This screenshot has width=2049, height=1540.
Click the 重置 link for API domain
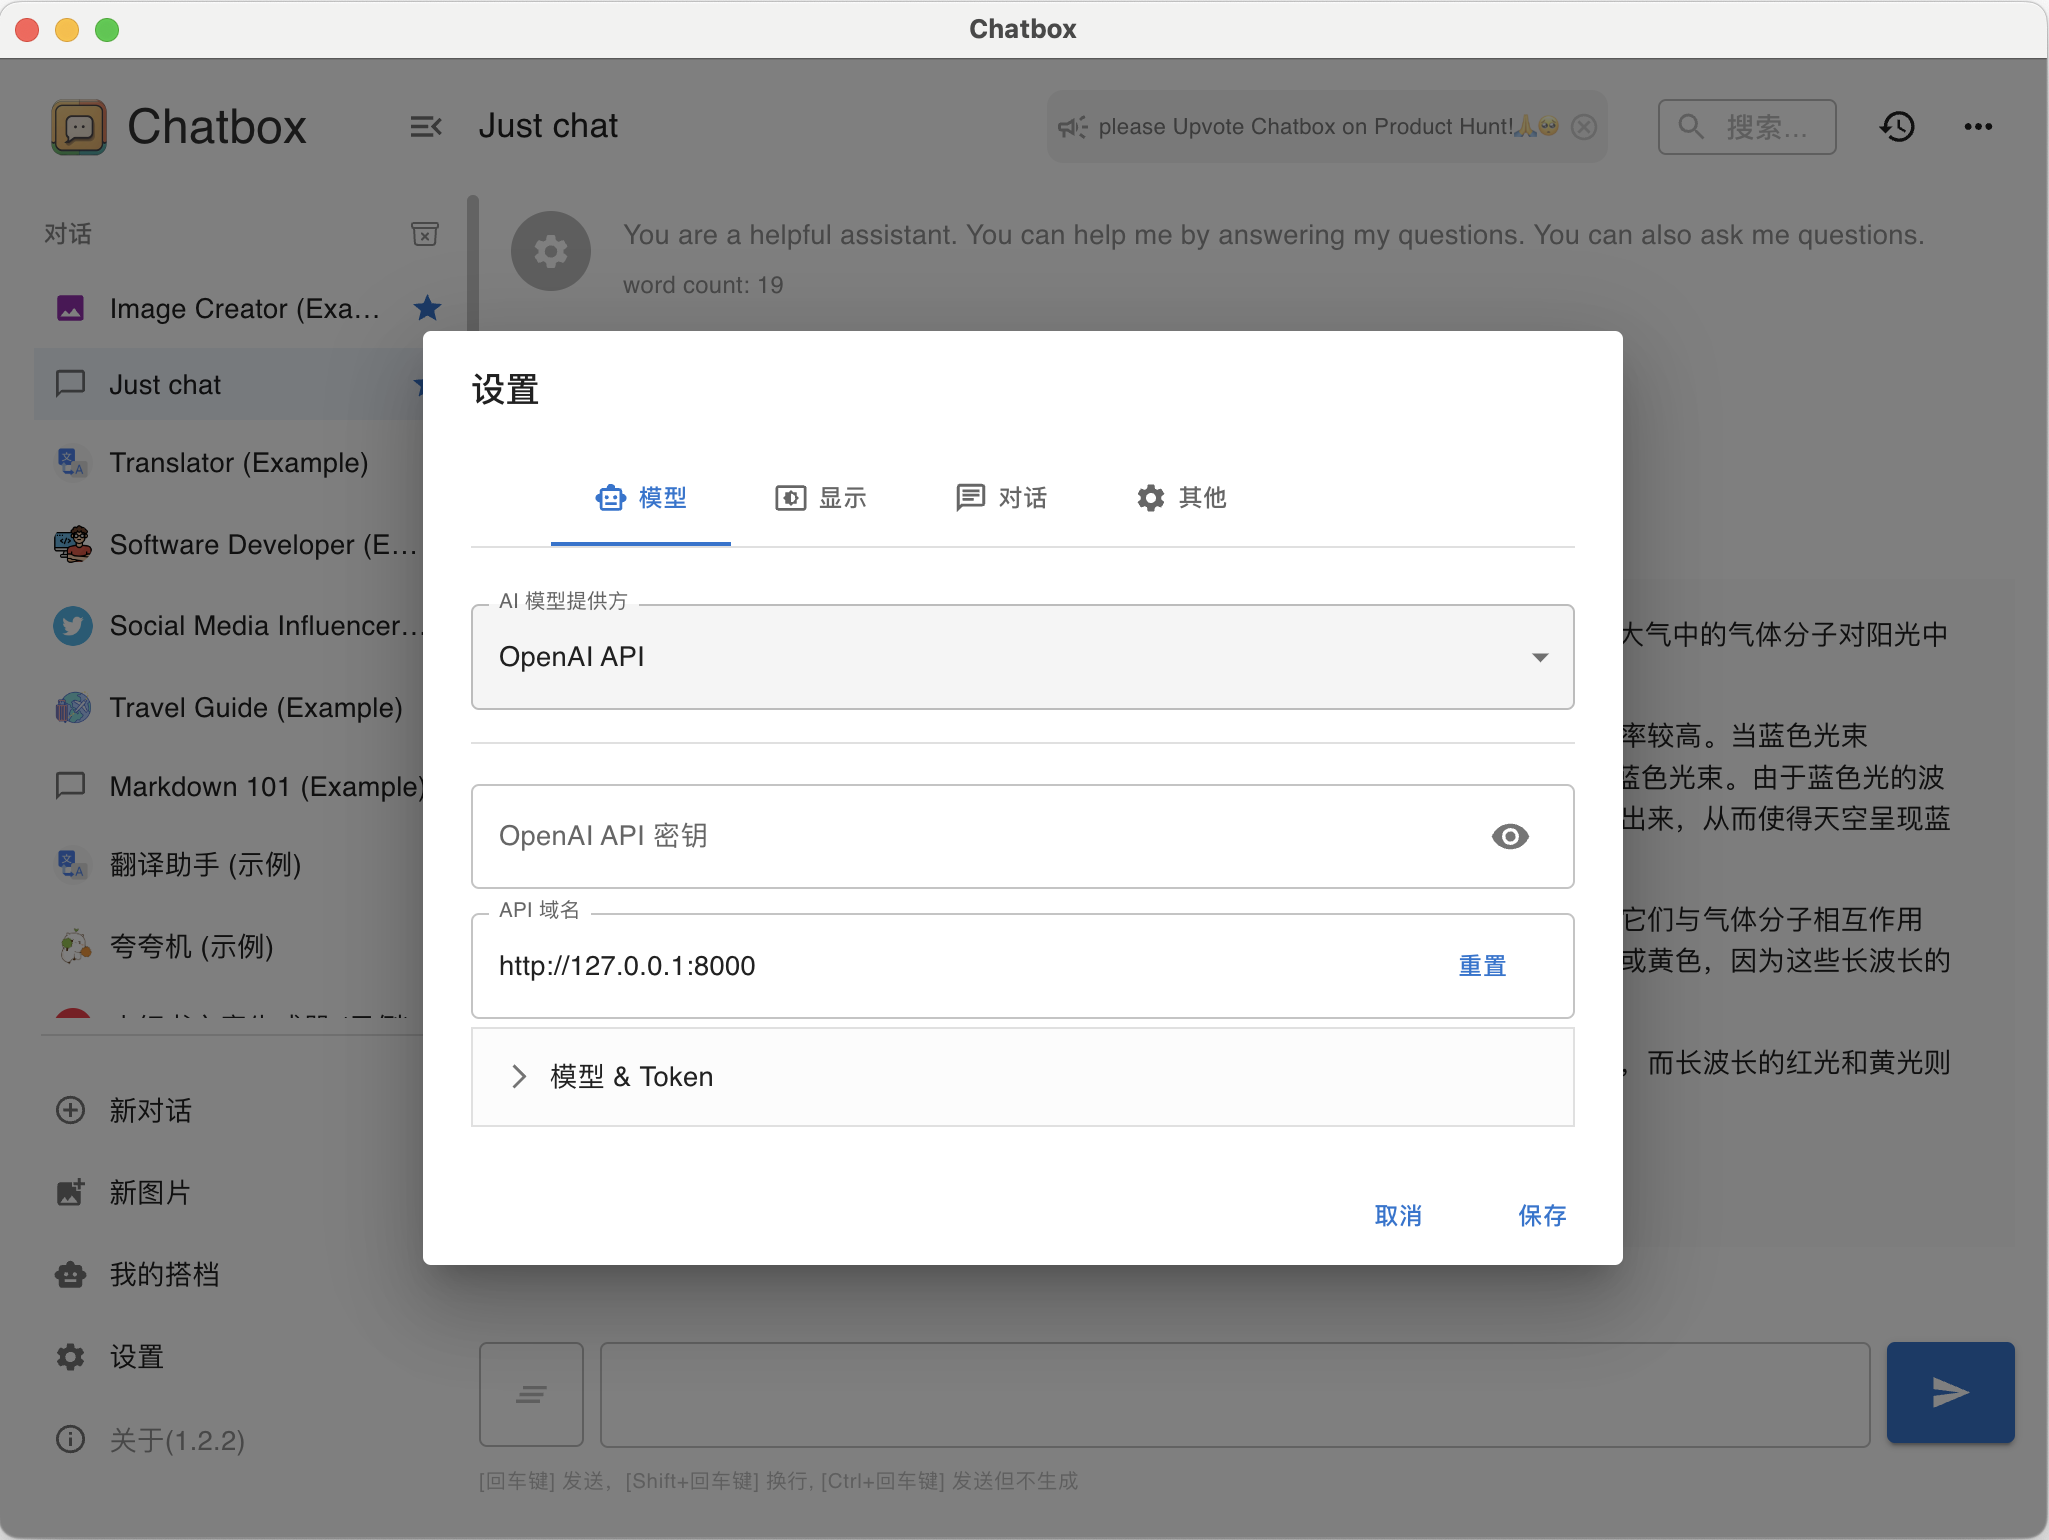(x=1482, y=966)
